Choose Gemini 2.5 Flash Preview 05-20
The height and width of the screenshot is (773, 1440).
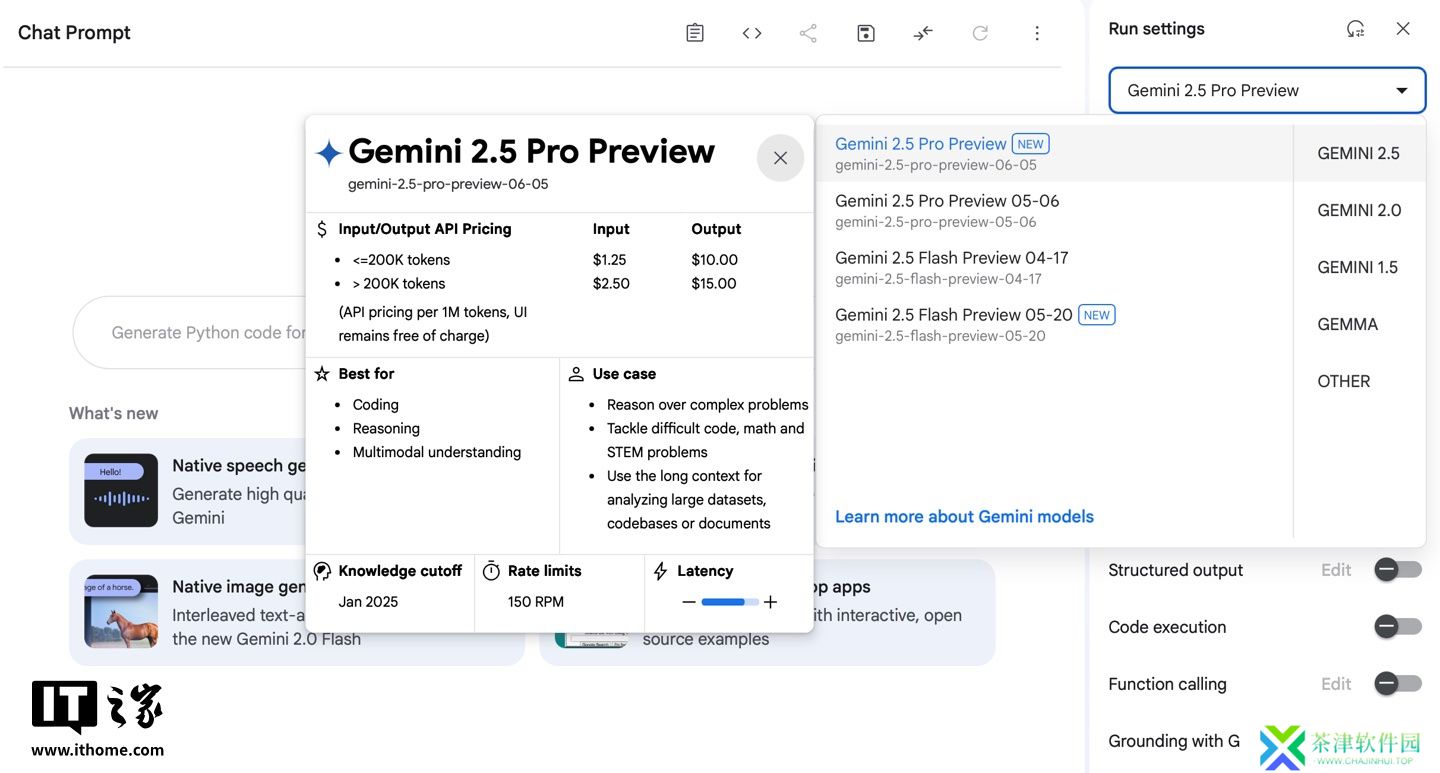pyautogui.click(x=1055, y=324)
